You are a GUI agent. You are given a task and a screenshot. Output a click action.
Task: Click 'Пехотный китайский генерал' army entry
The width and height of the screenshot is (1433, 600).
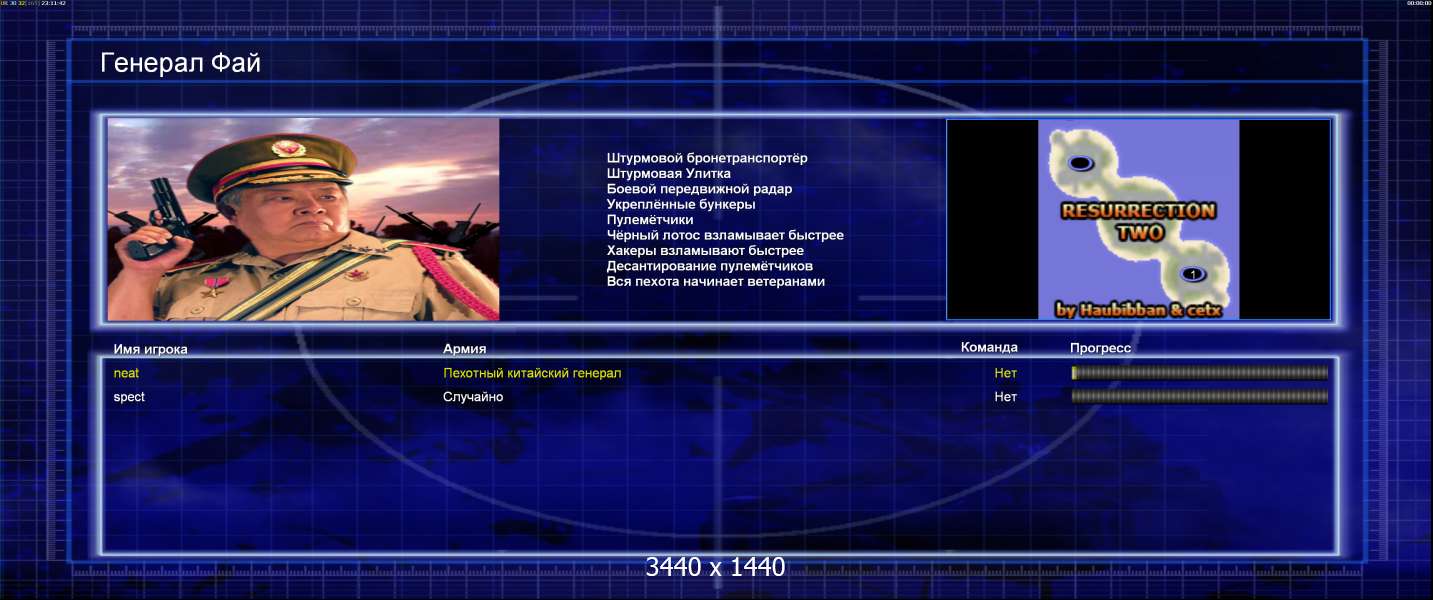532,373
